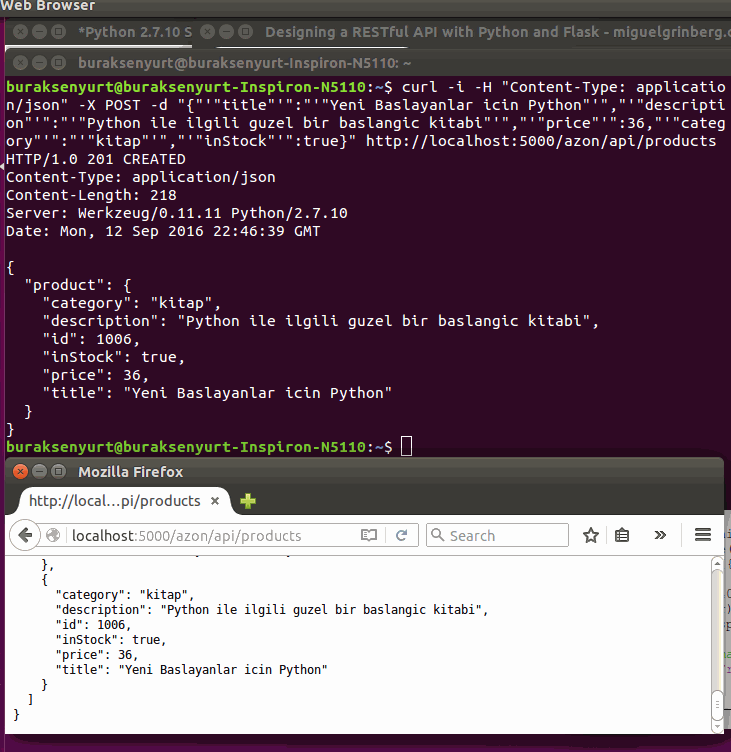This screenshot has height=752, width=731.
Task: Click "Server: Werkzeug/0.11.11 Python/2.7.10" line
Action: click(x=177, y=213)
